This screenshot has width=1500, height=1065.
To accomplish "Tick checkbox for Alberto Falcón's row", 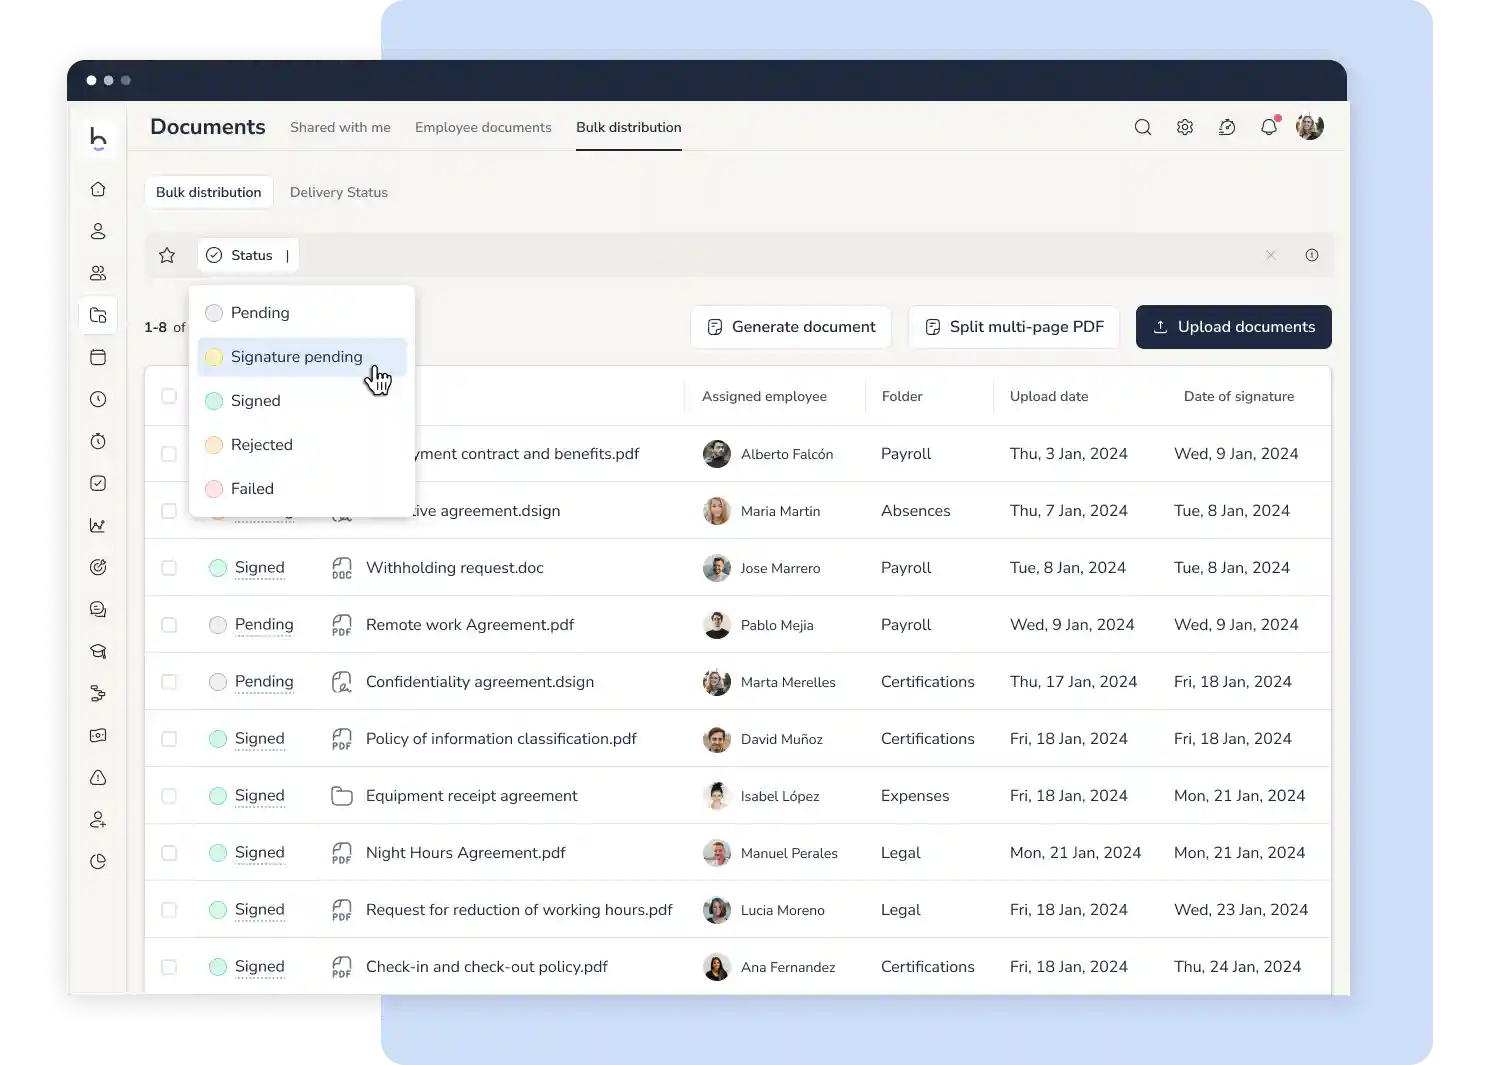I will (x=169, y=454).
